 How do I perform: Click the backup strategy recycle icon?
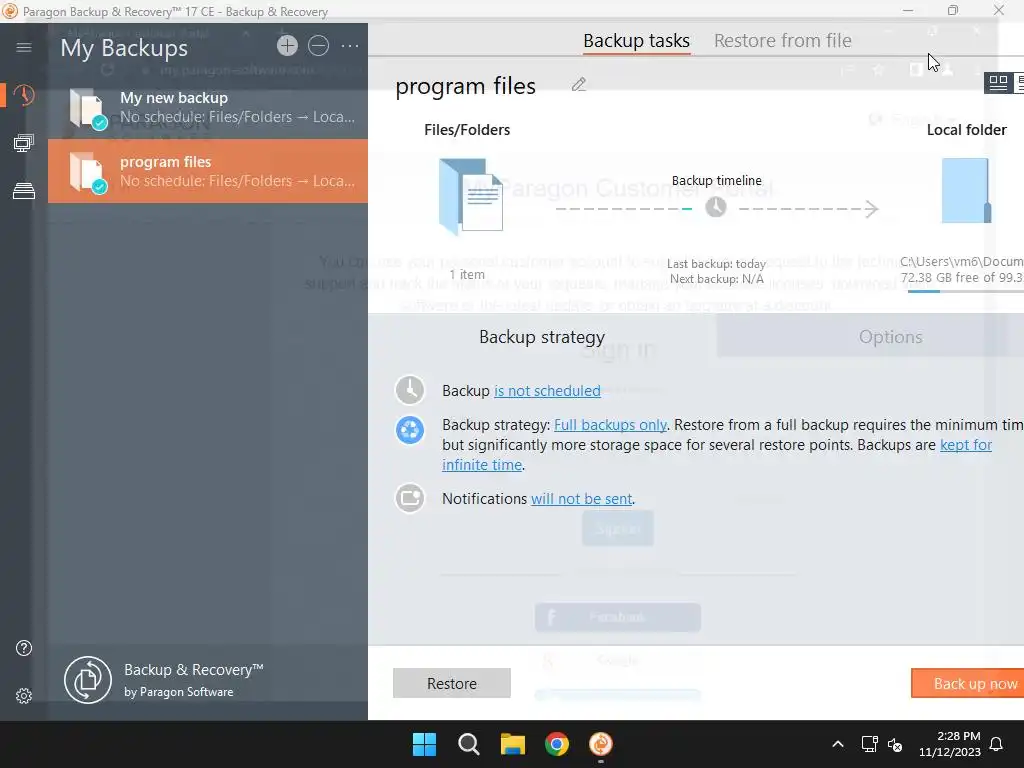(x=410, y=430)
